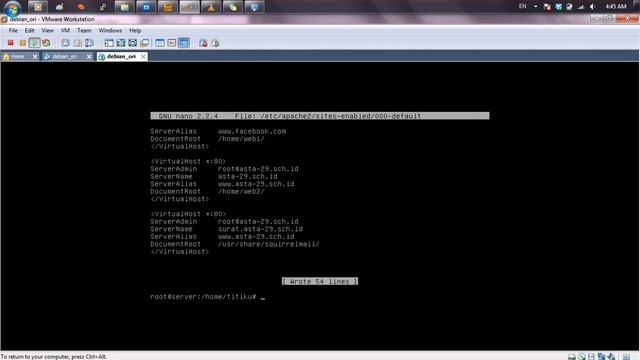Open the VM menu

(65, 31)
